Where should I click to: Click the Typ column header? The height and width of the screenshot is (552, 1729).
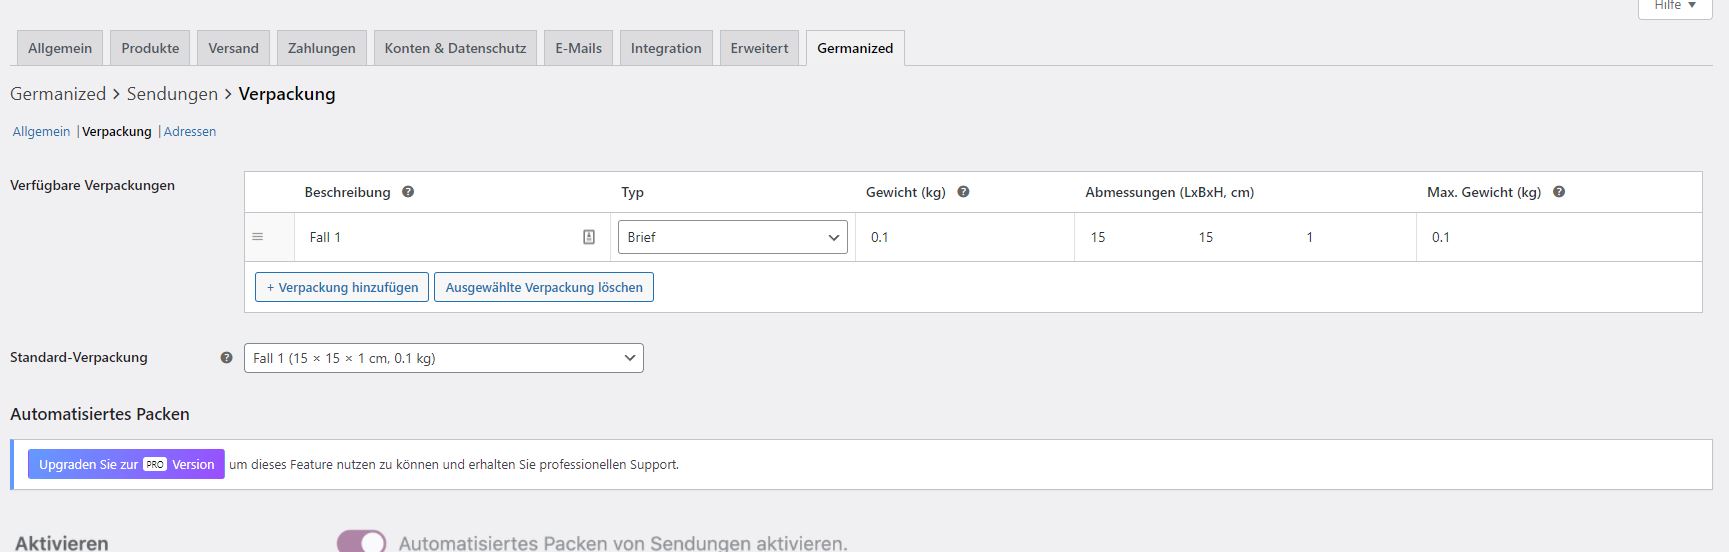pos(632,192)
